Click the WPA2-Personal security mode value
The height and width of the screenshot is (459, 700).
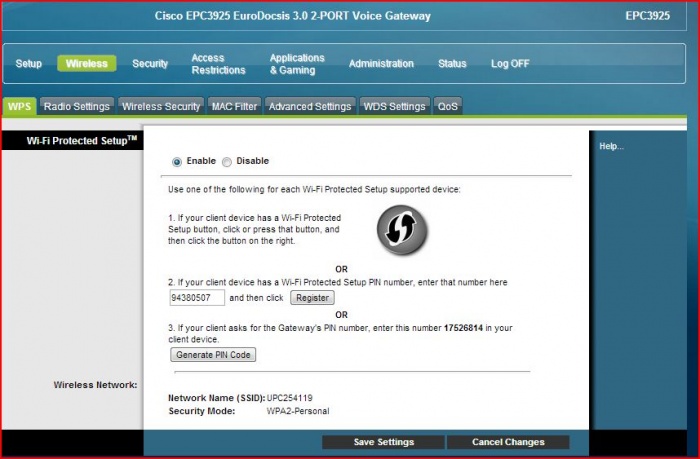tap(298, 411)
